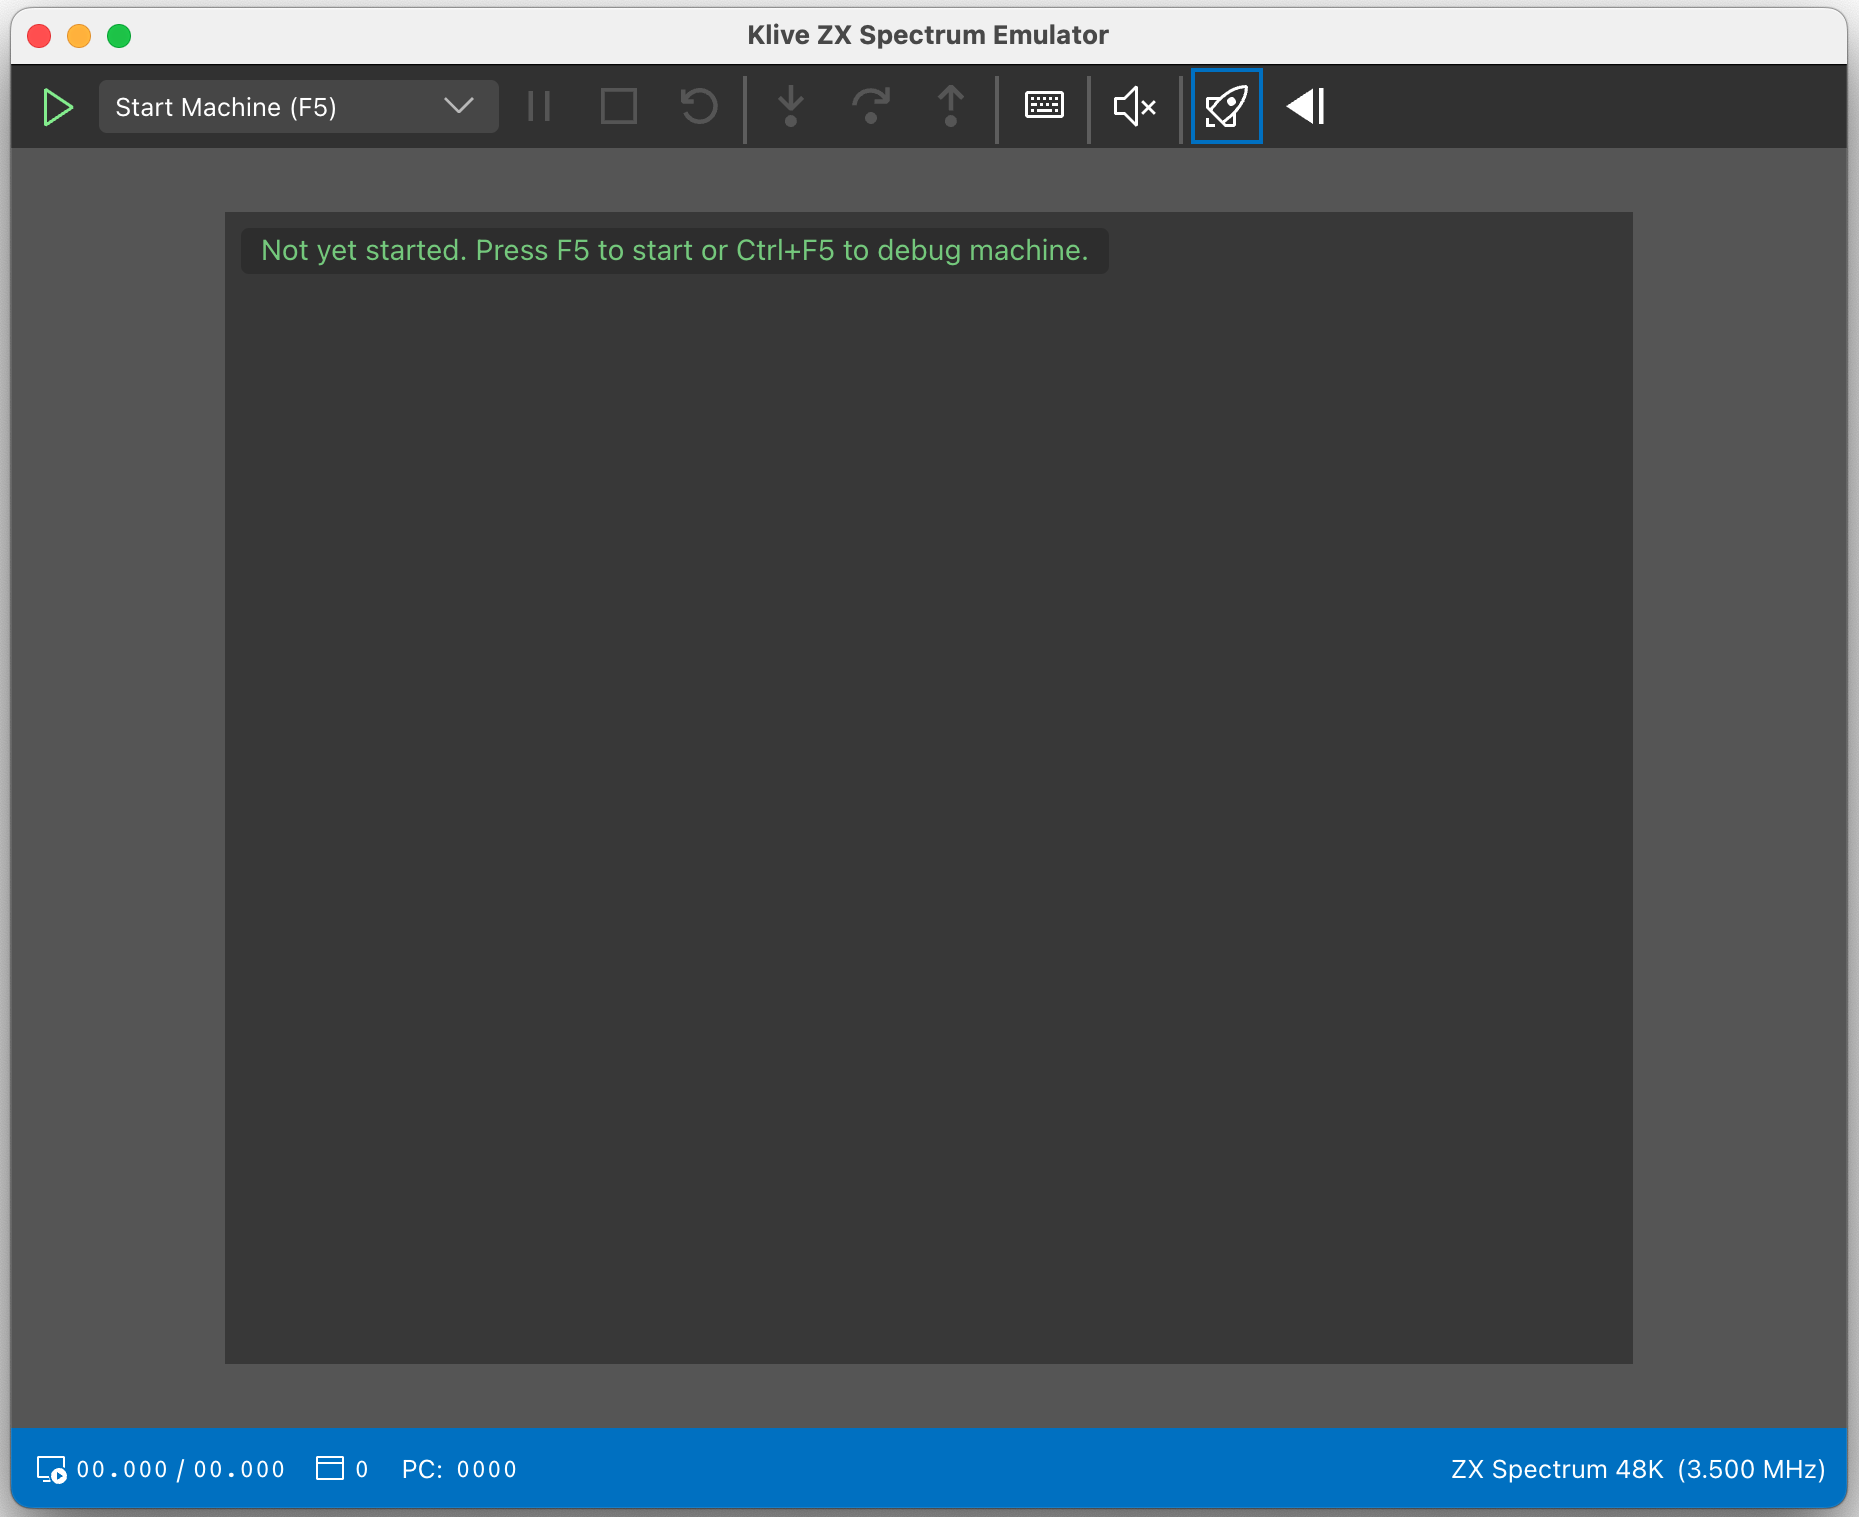The height and width of the screenshot is (1517, 1859).
Task: Click the 00.000 / 00.000 timing value
Action: coord(181,1469)
